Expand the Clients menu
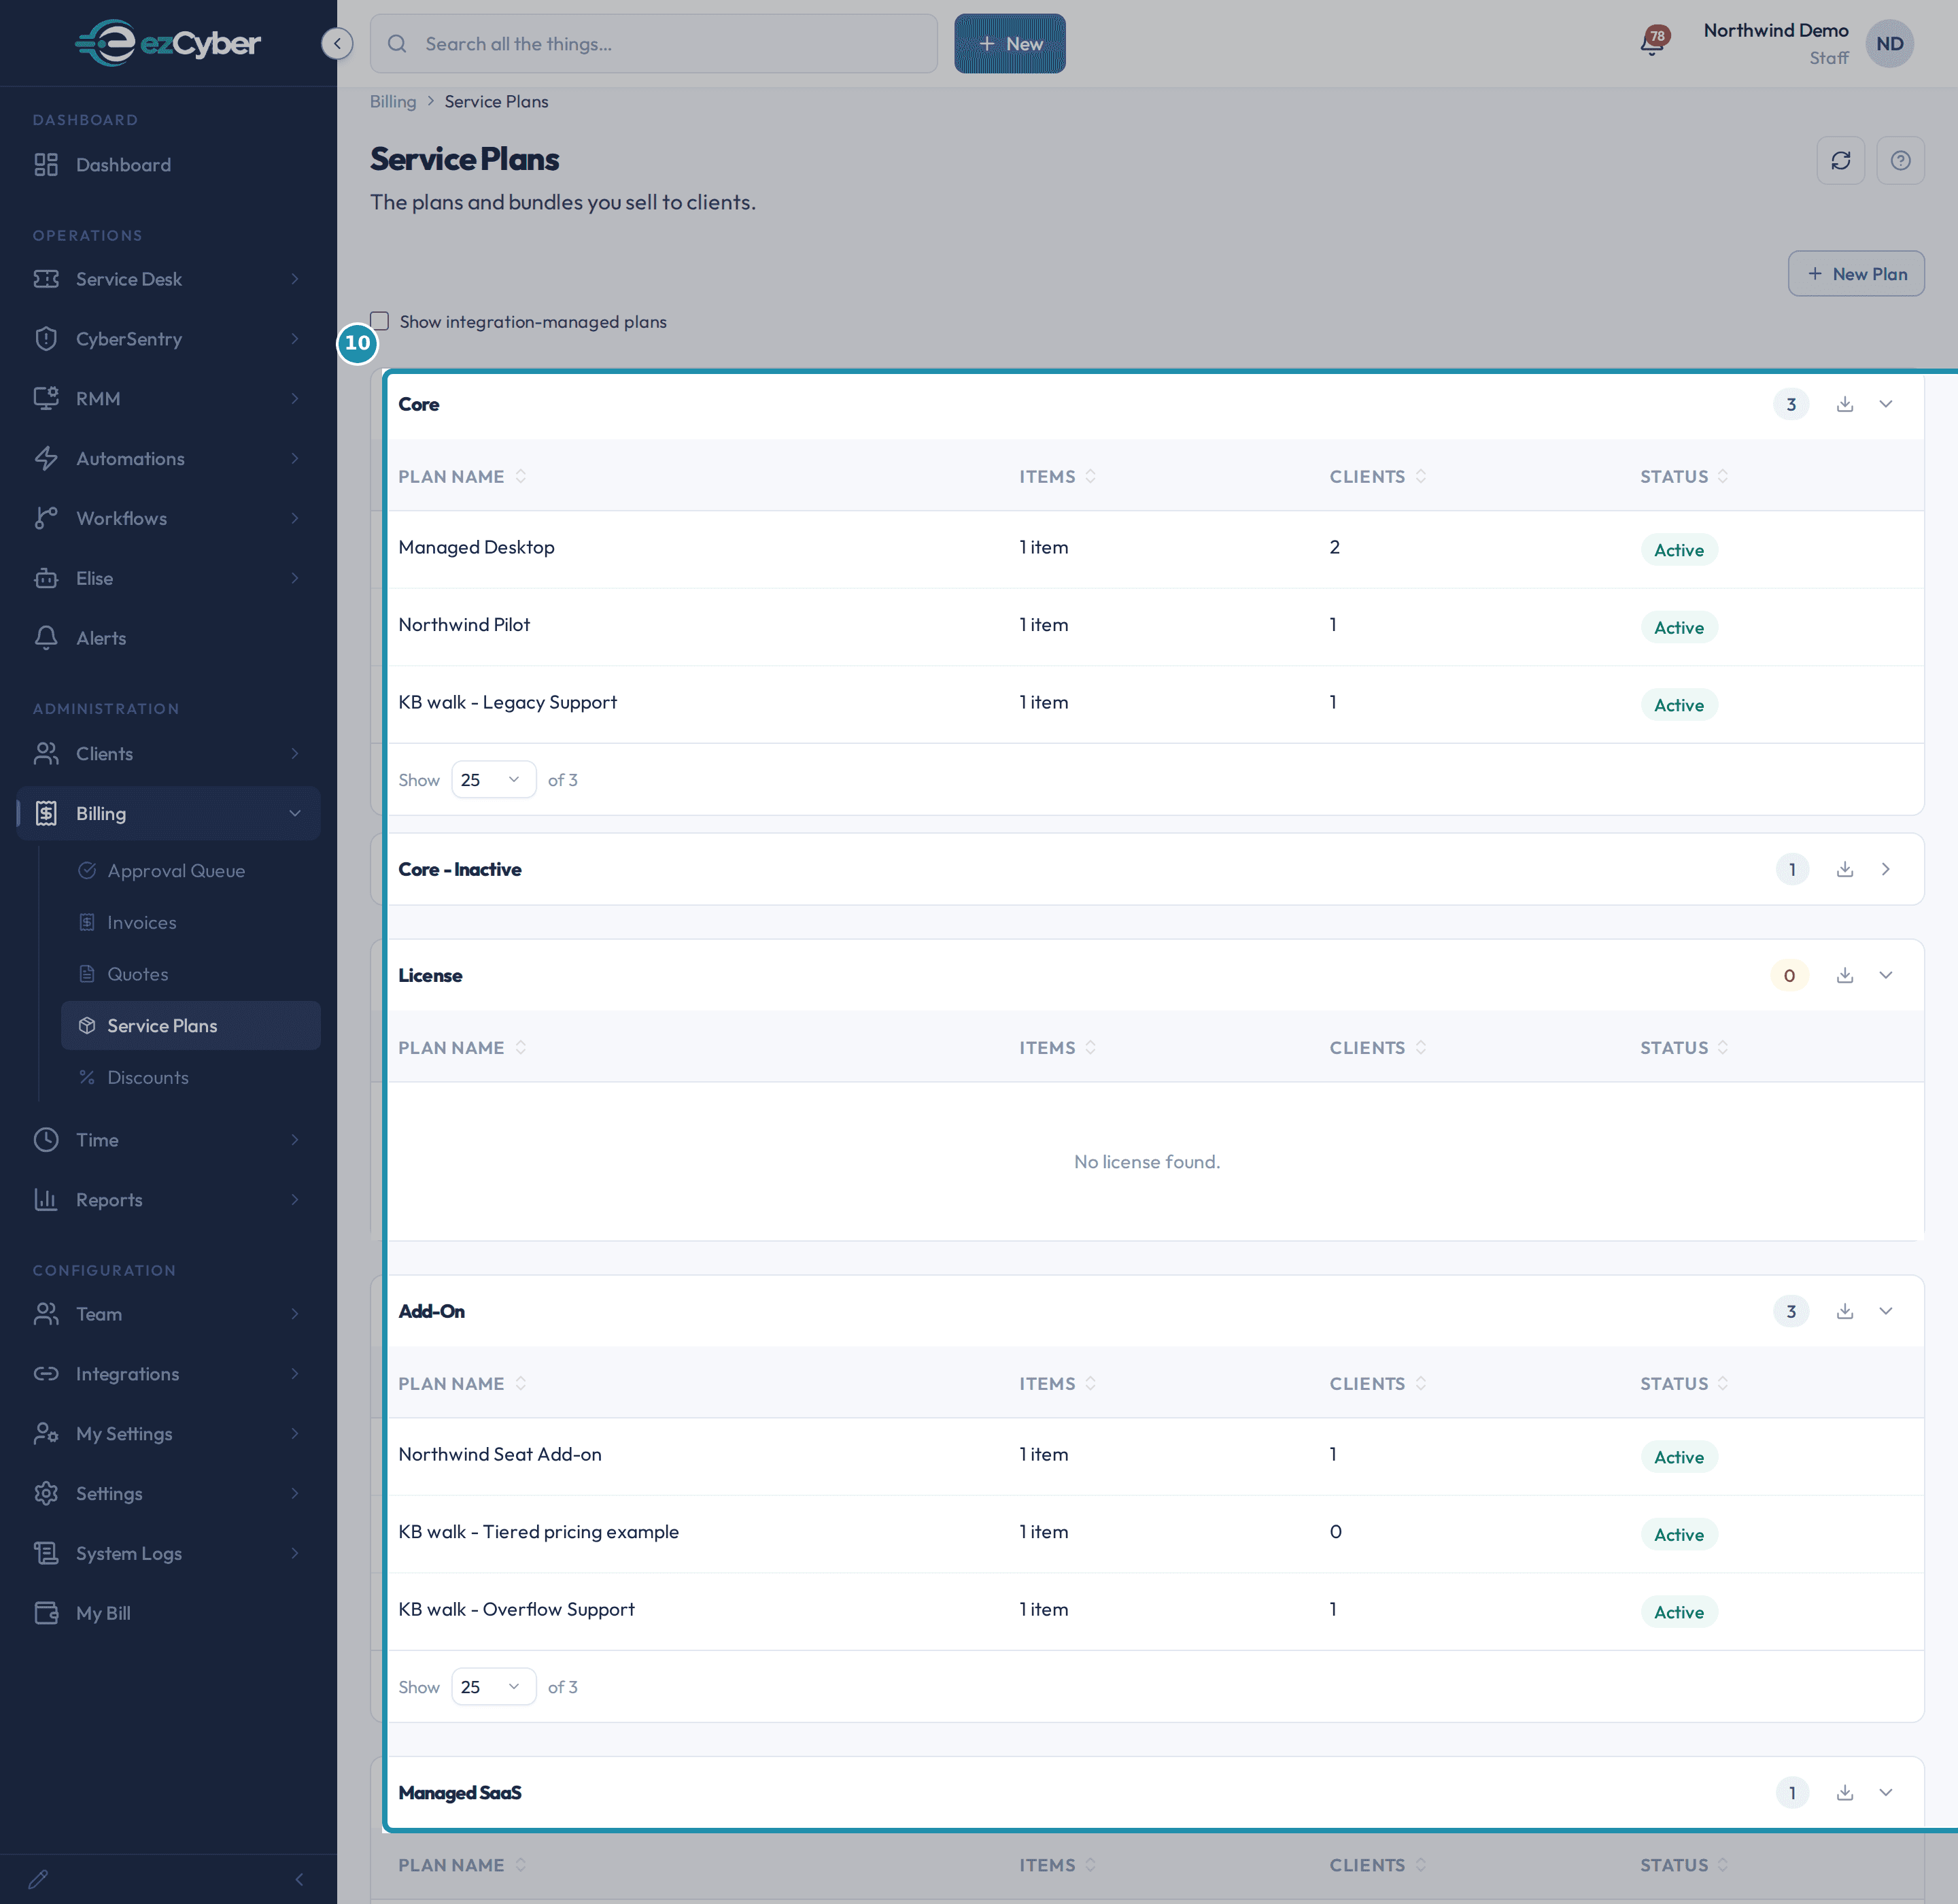Viewport: 1958px width, 1904px height. [168, 754]
